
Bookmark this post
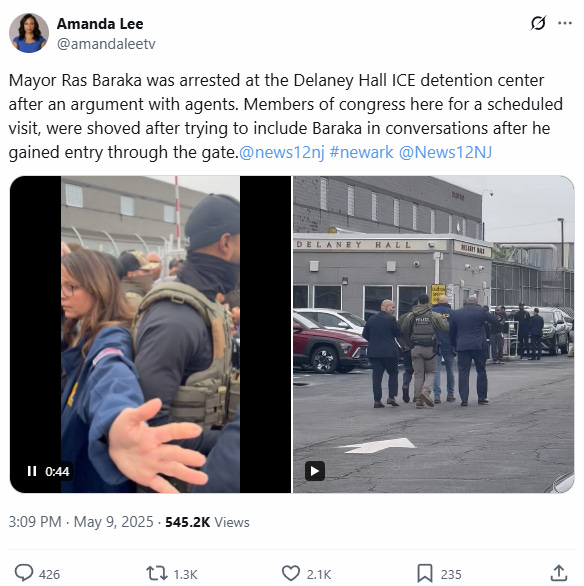click(425, 573)
